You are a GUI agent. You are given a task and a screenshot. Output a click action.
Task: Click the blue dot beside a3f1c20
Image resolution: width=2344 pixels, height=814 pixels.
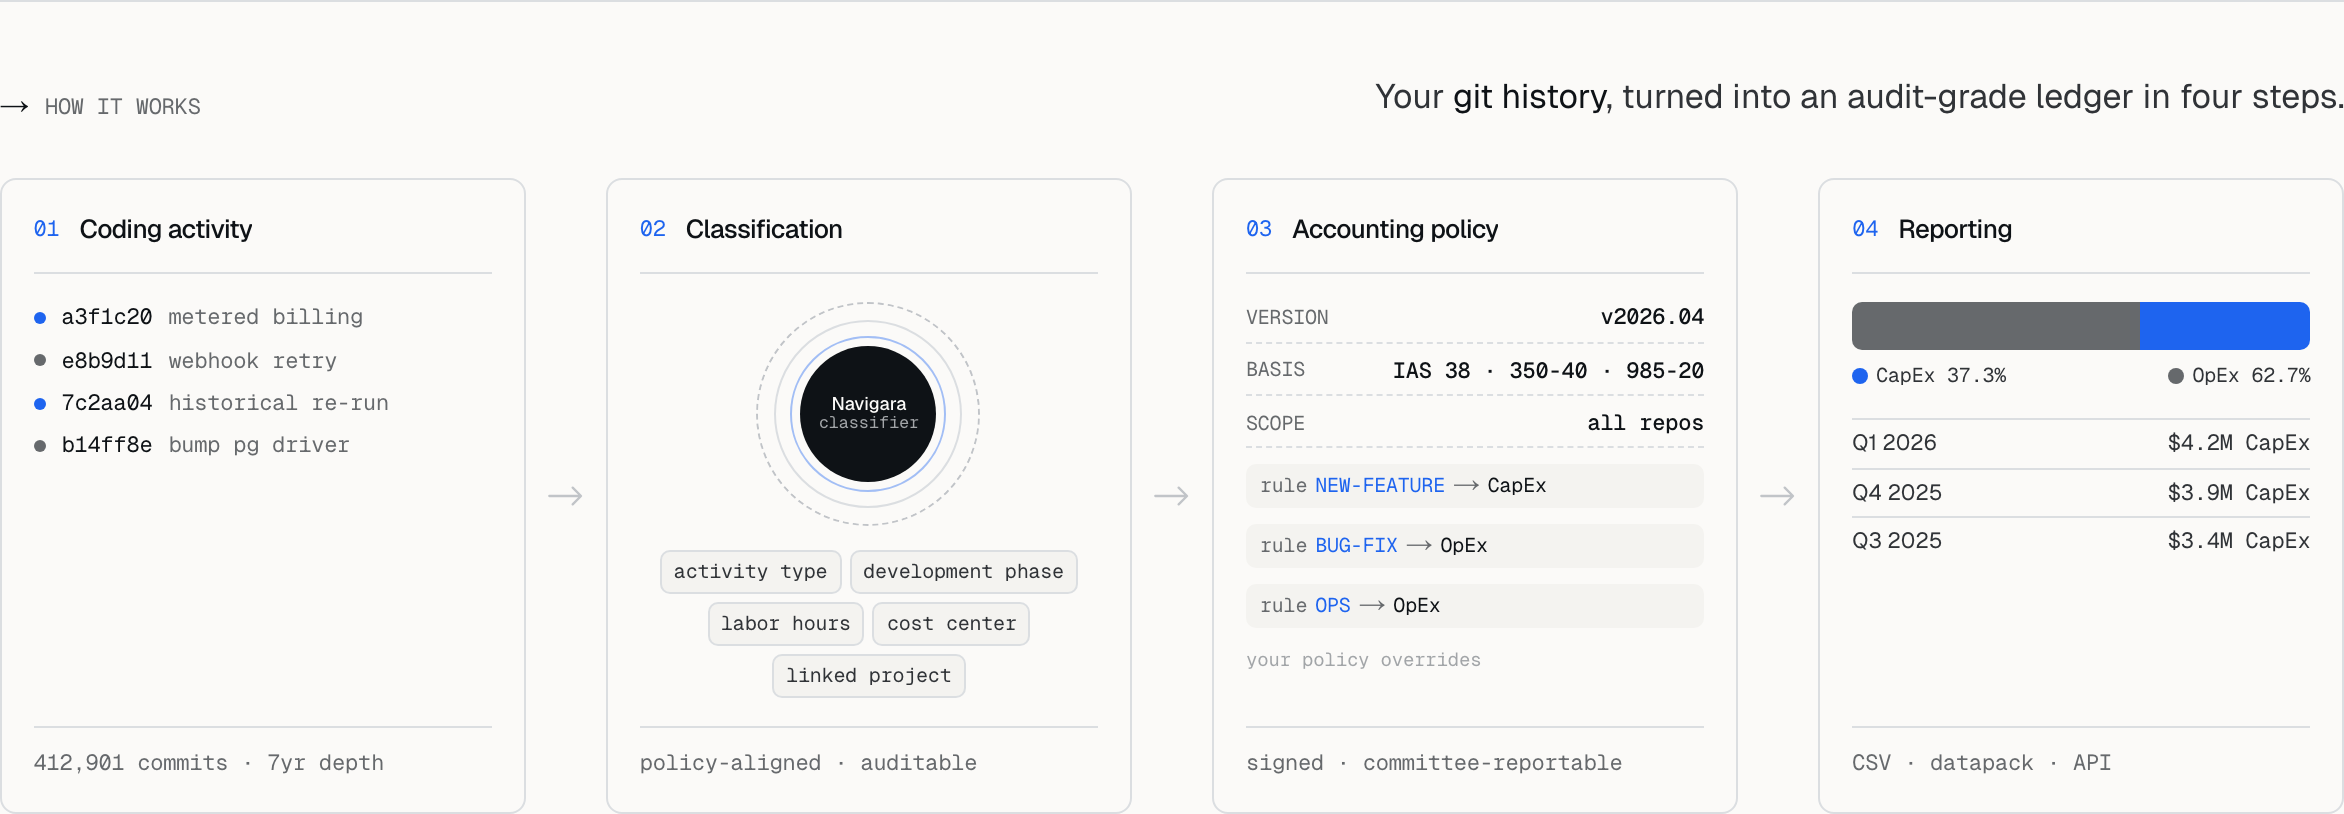[40, 318]
